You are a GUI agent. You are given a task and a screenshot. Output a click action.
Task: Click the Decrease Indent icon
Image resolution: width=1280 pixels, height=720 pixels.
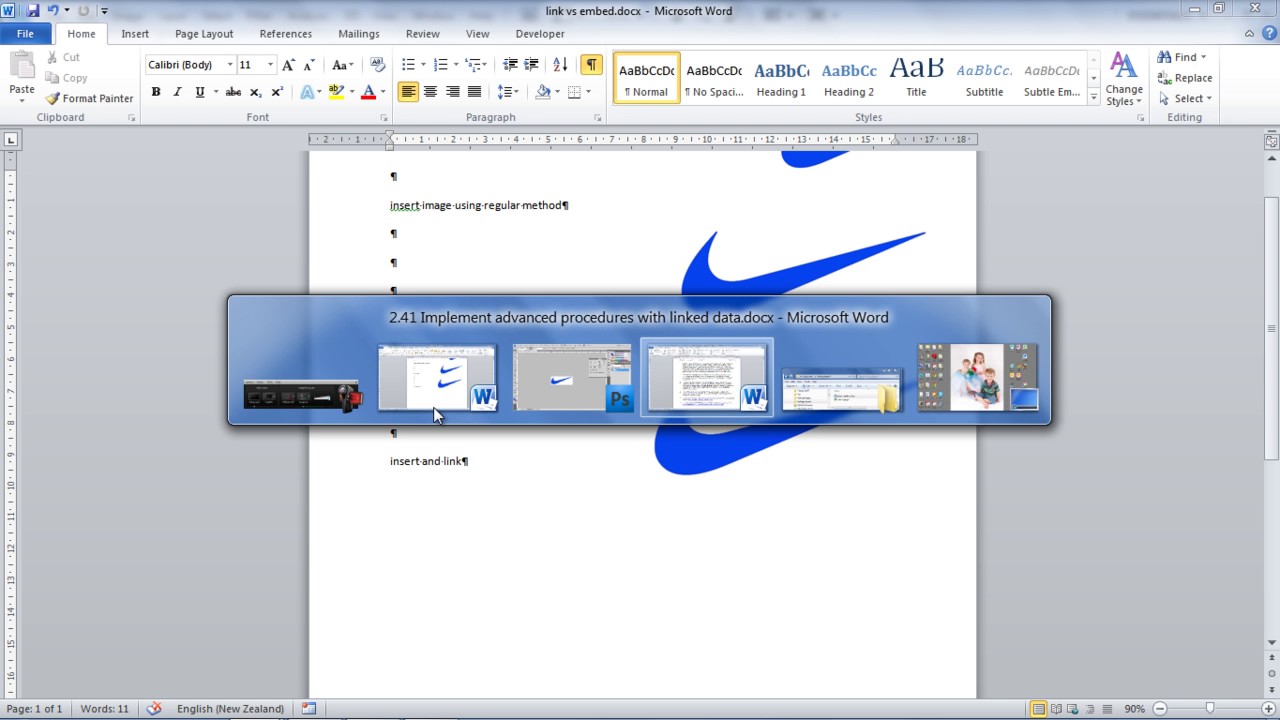[x=510, y=65]
